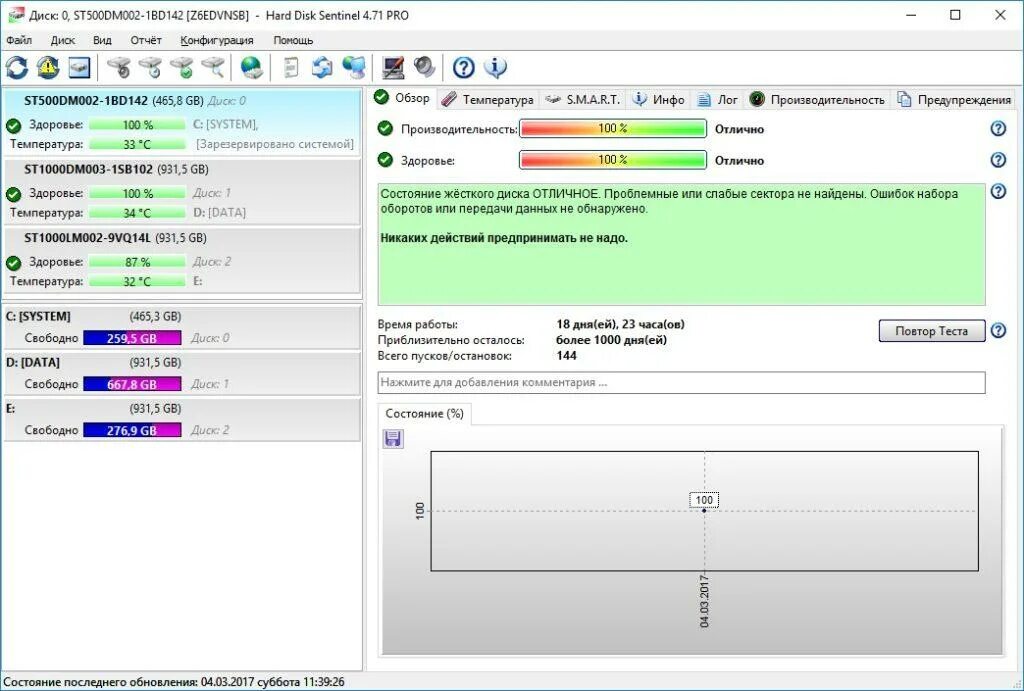
Task: Click the floppy save icon above the chart
Action: pyautogui.click(x=392, y=438)
